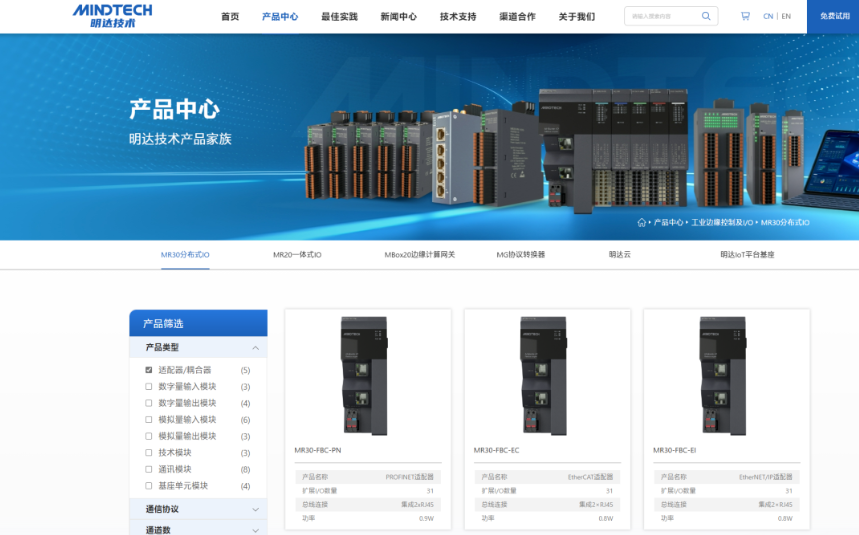Expand the 通信协议 filter section
Screen dimensions: 859x535
tap(198, 509)
